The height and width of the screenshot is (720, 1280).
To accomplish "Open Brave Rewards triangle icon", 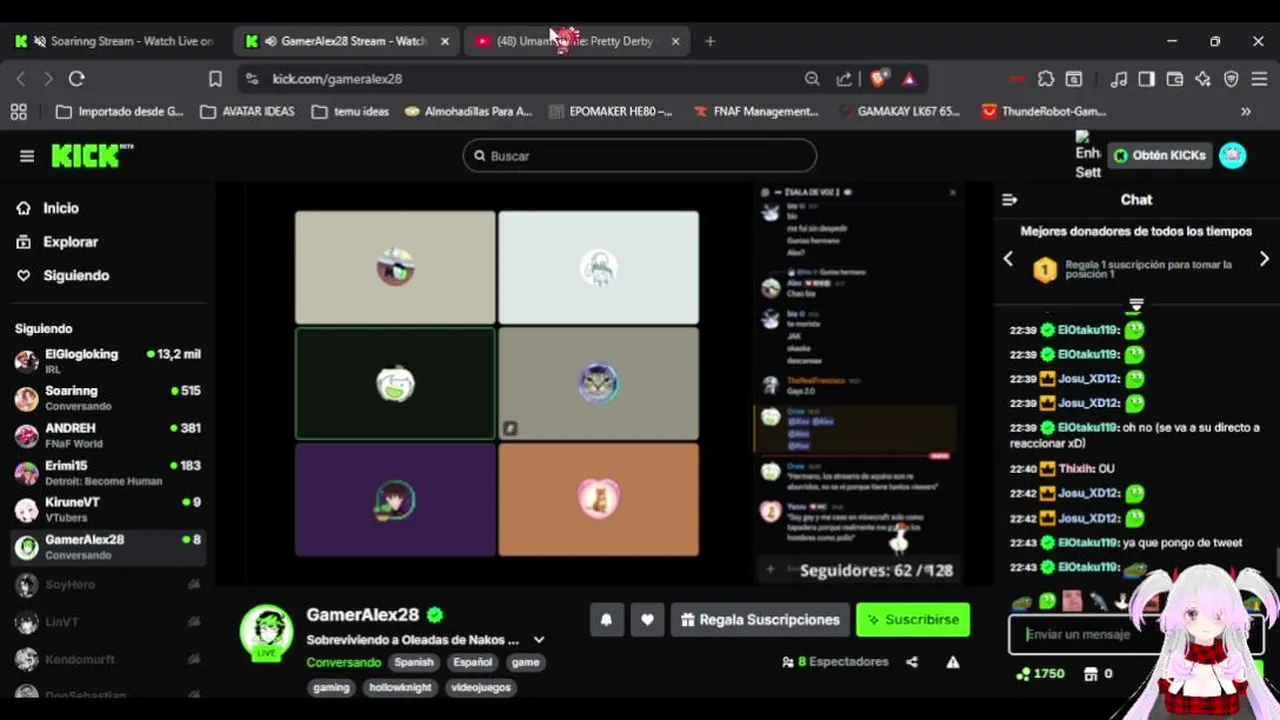I will pos(910,79).
